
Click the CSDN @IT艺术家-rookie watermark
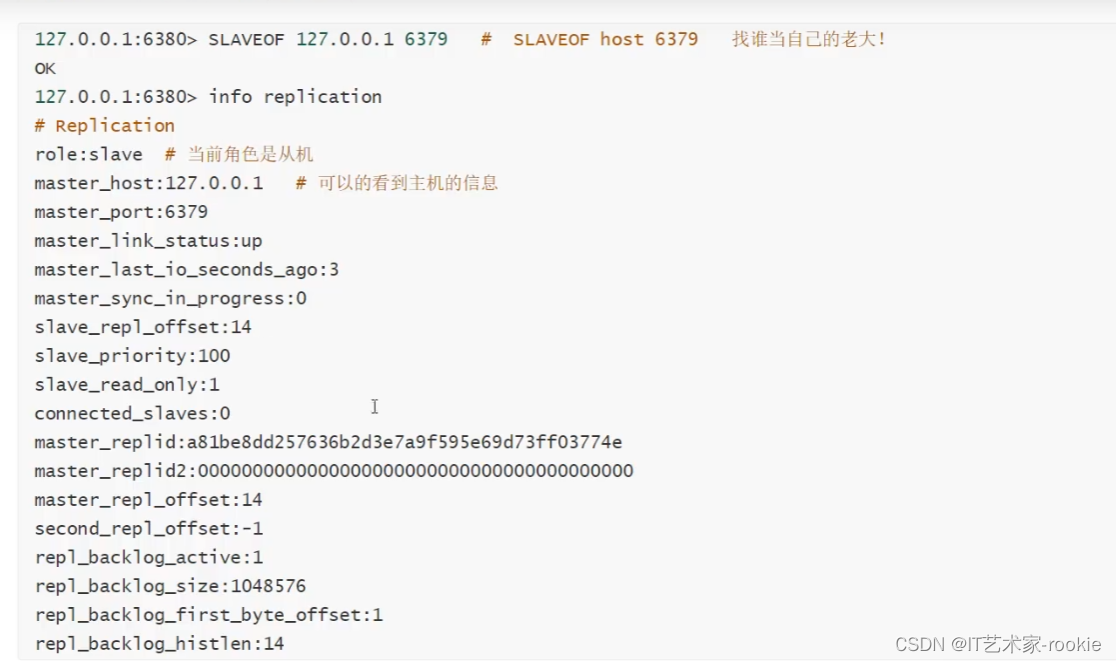coord(998,644)
